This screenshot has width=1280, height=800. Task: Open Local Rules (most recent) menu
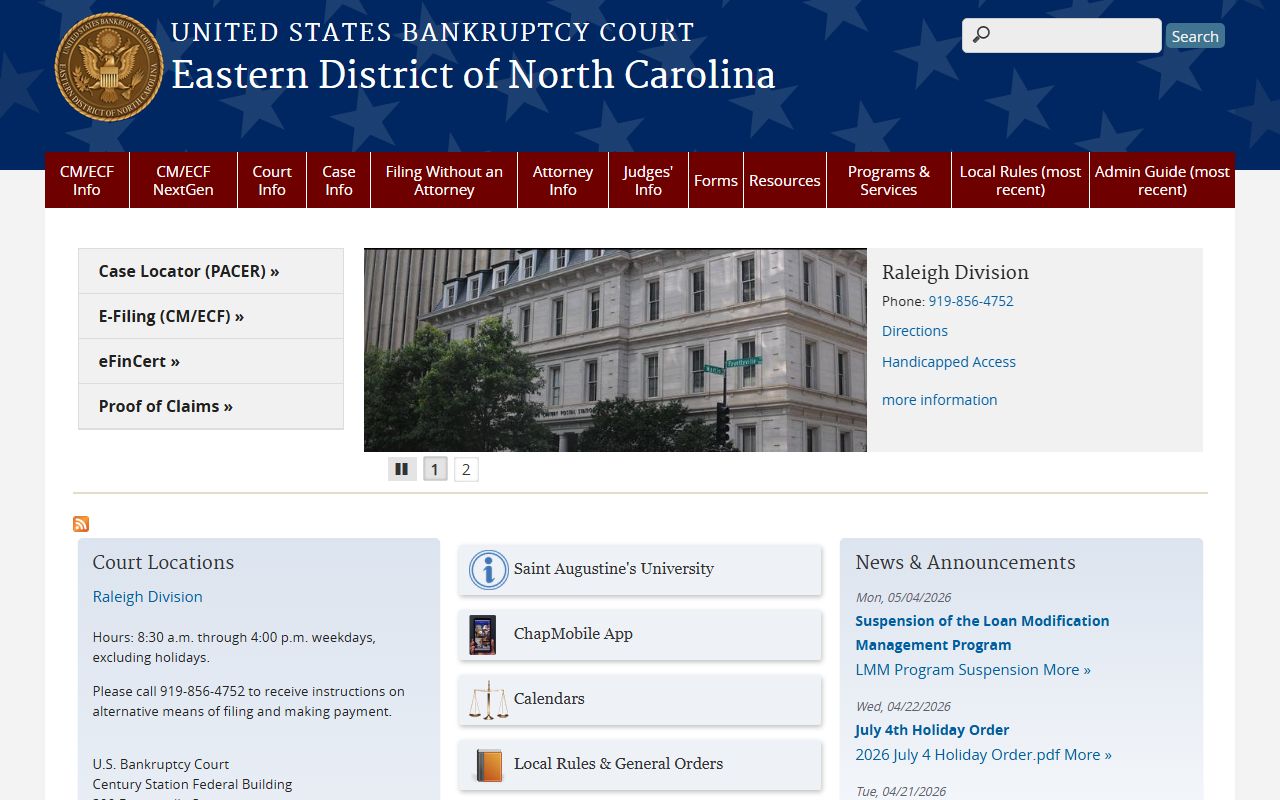point(1020,180)
